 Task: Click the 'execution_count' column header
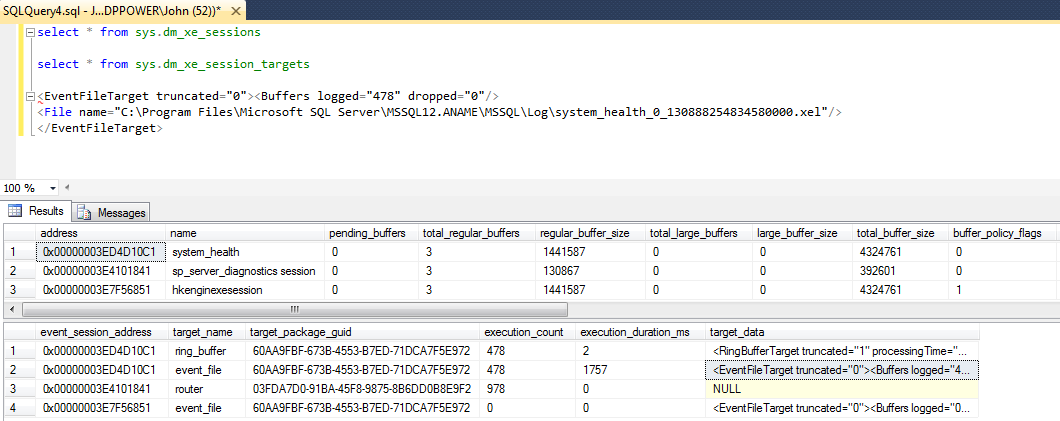(528, 332)
